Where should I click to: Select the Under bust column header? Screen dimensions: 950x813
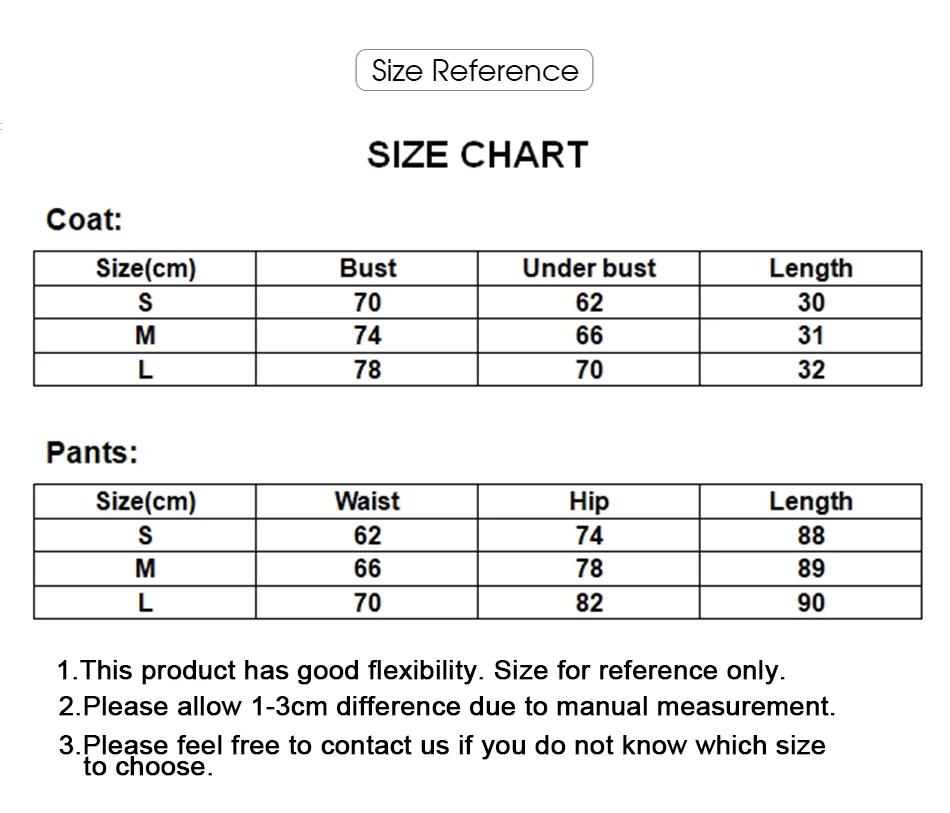coord(589,268)
